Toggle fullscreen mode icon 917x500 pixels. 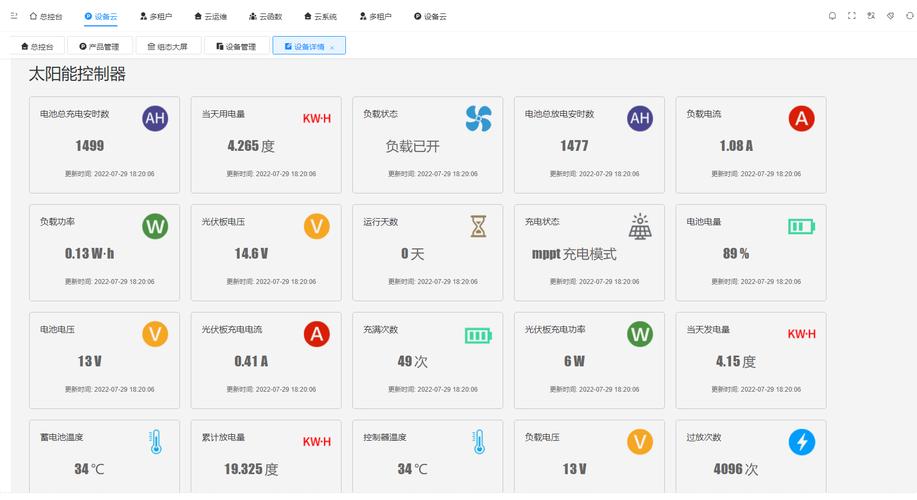[852, 16]
